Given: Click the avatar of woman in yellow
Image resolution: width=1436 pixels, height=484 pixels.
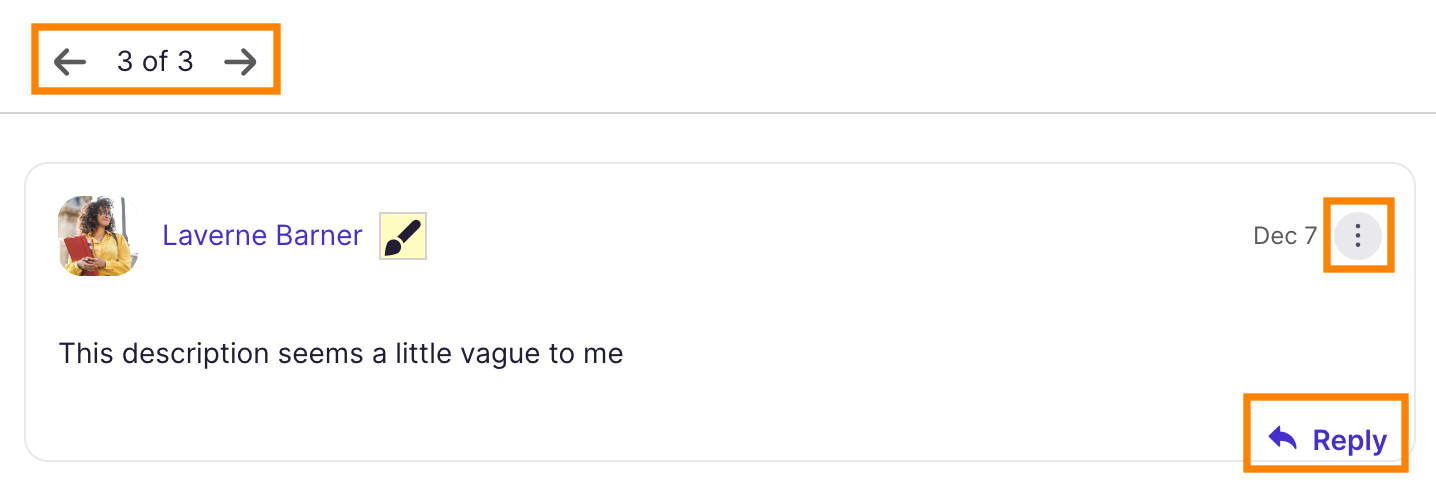Looking at the screenshot, I should tap(98, 236).
